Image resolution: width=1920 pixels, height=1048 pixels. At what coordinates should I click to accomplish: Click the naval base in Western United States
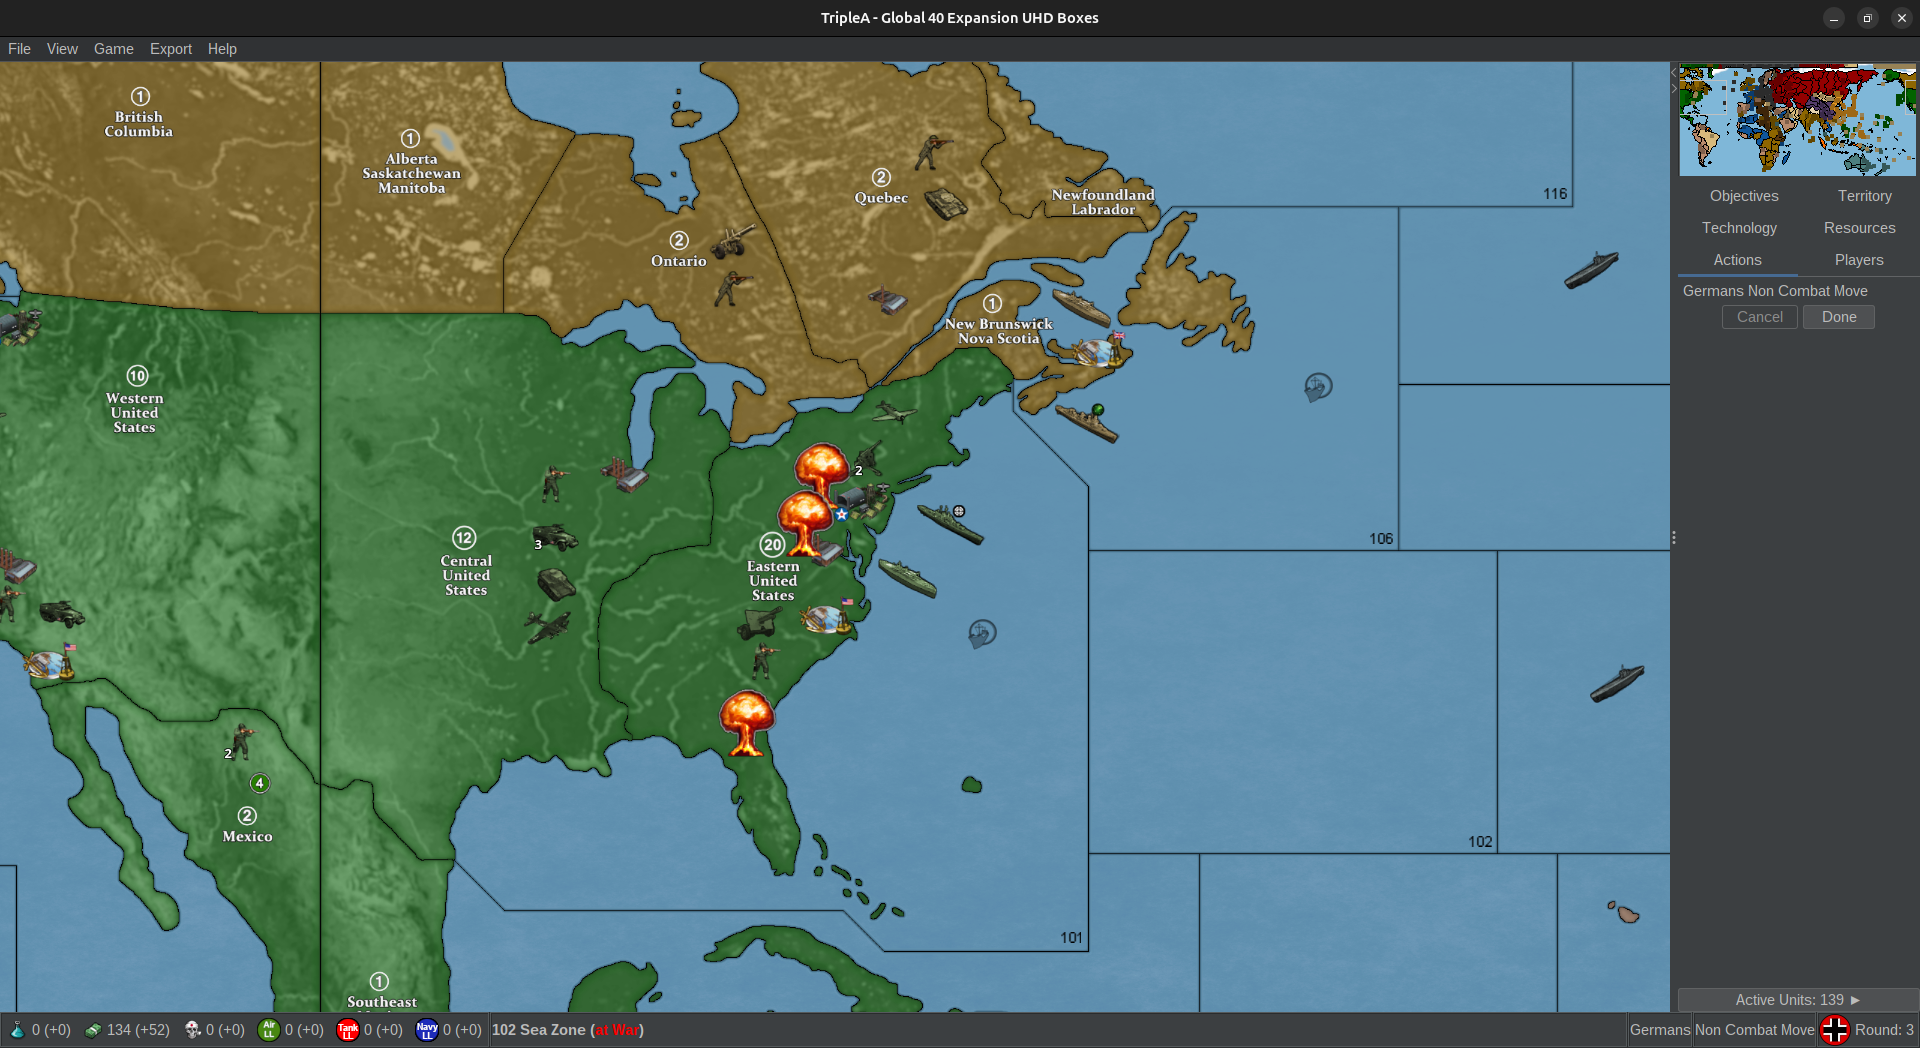tap(49, 662)
